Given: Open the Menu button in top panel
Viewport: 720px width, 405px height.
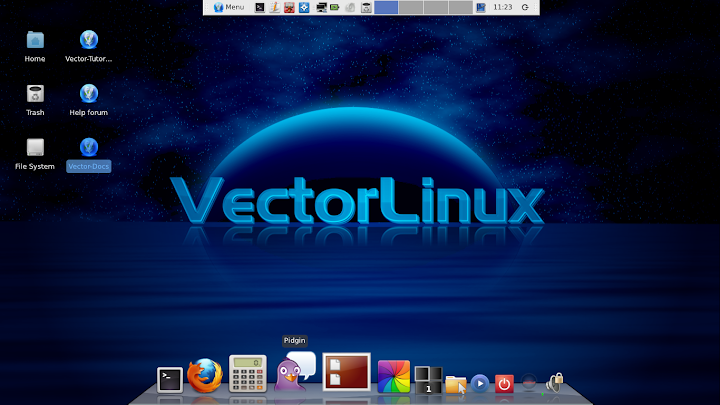Looking at the screenshot, I should coord(229,7).
